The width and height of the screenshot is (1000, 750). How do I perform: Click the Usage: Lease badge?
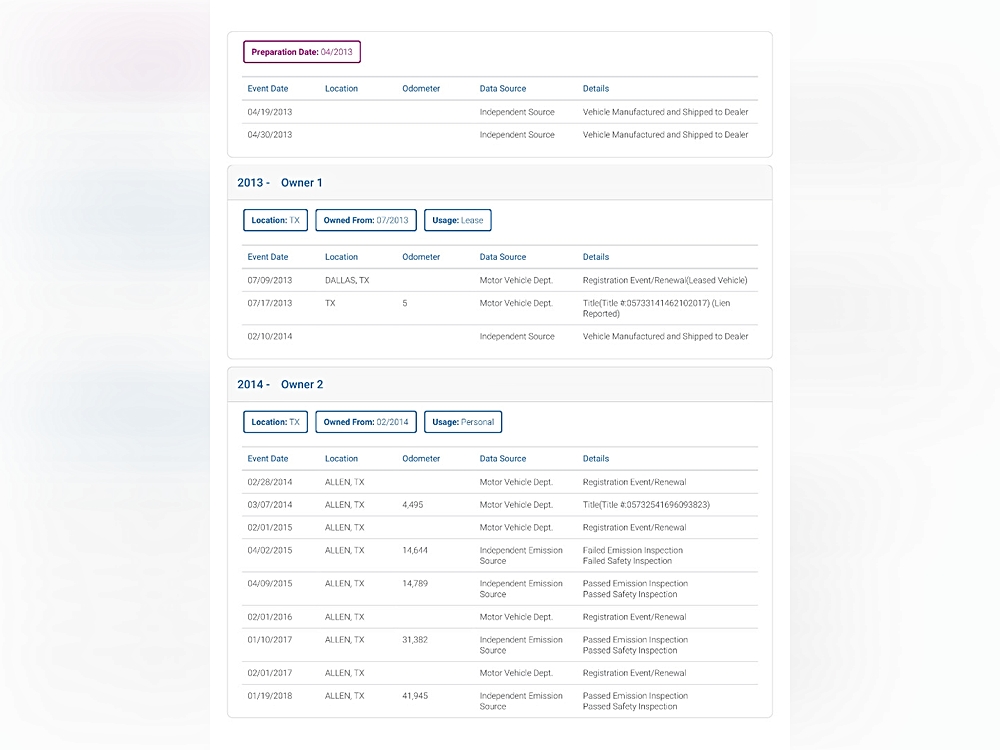[x=457, y=220]
